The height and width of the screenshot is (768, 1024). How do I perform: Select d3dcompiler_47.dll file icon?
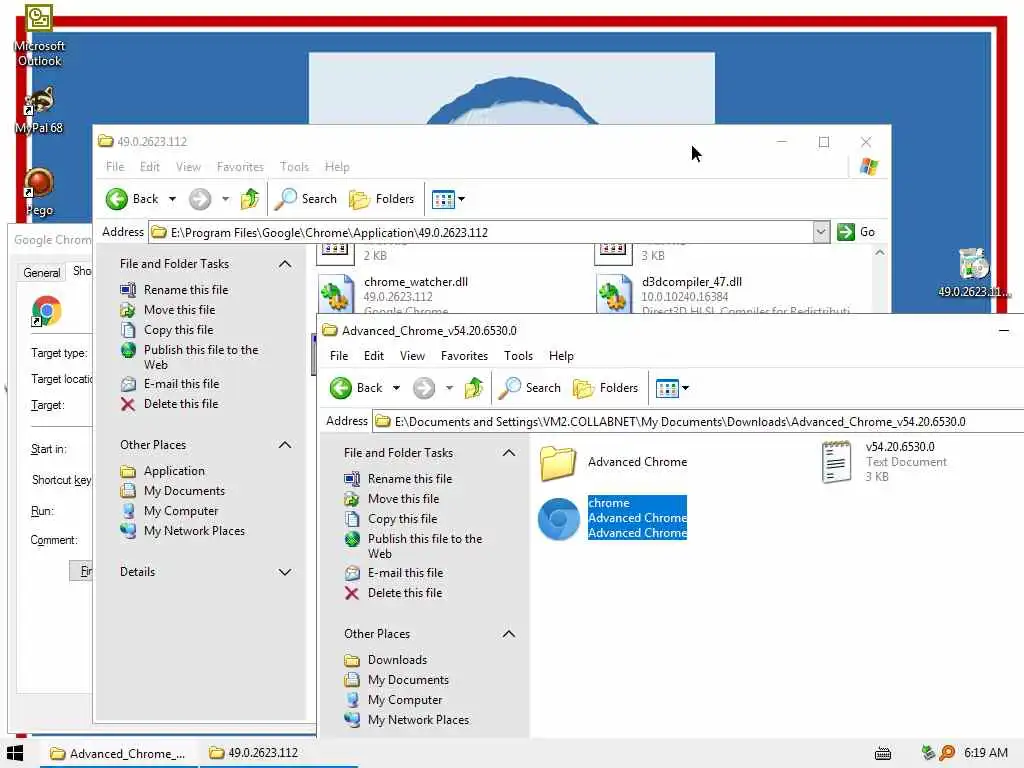pos(613,294)
